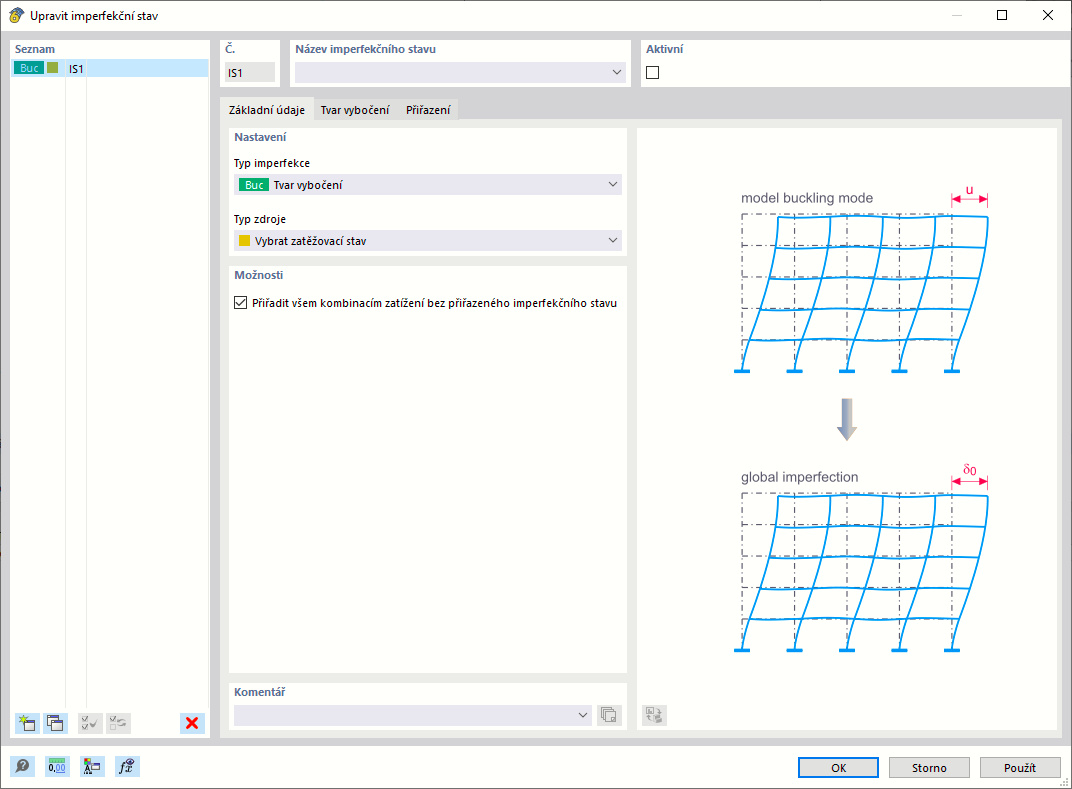Viewport: 1072px width, 789px height.
Task: Close the Upravit imperfekční stav dialog
Action: tap(1047, 15)
